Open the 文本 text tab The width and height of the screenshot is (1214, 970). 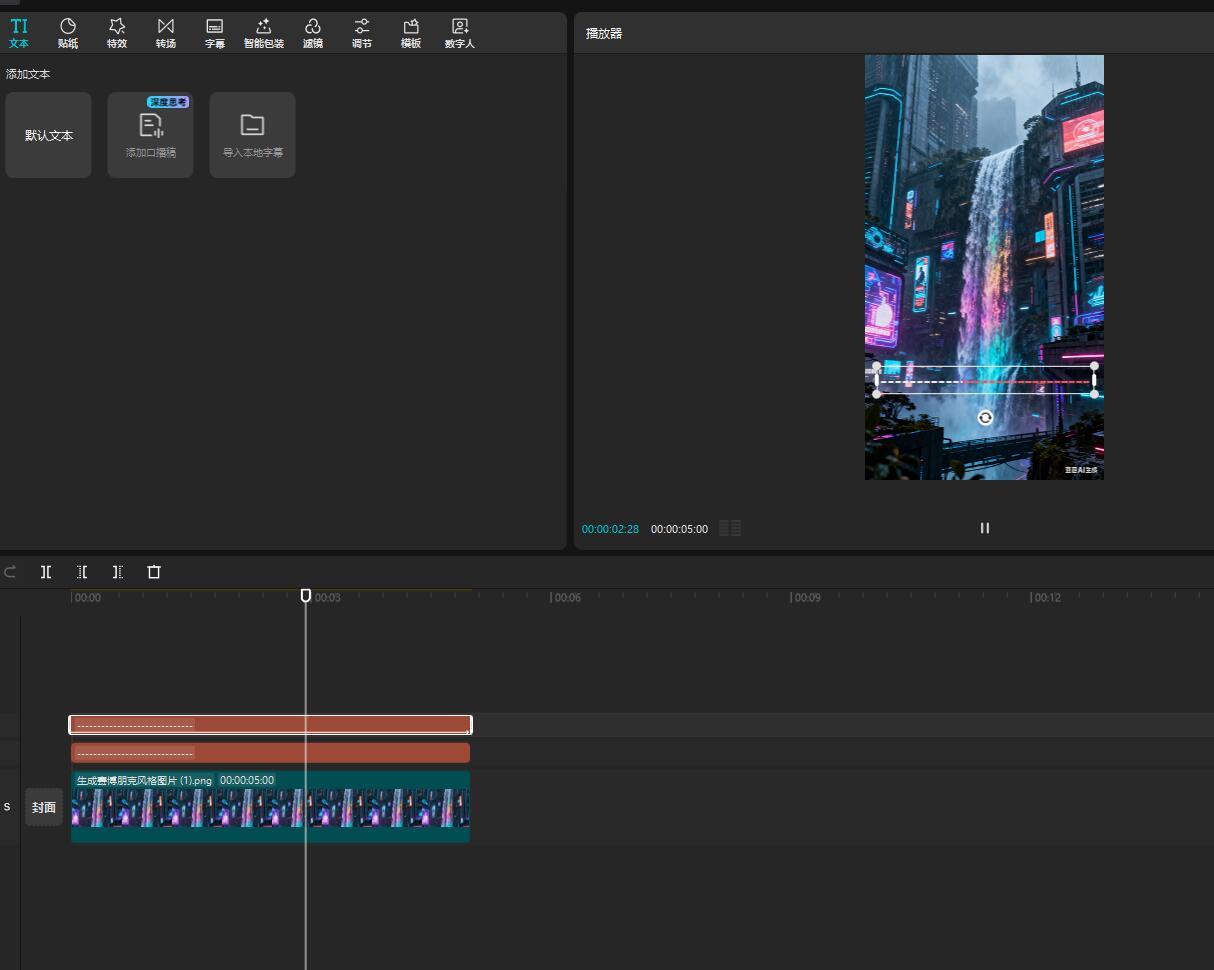tap(19, 33)
